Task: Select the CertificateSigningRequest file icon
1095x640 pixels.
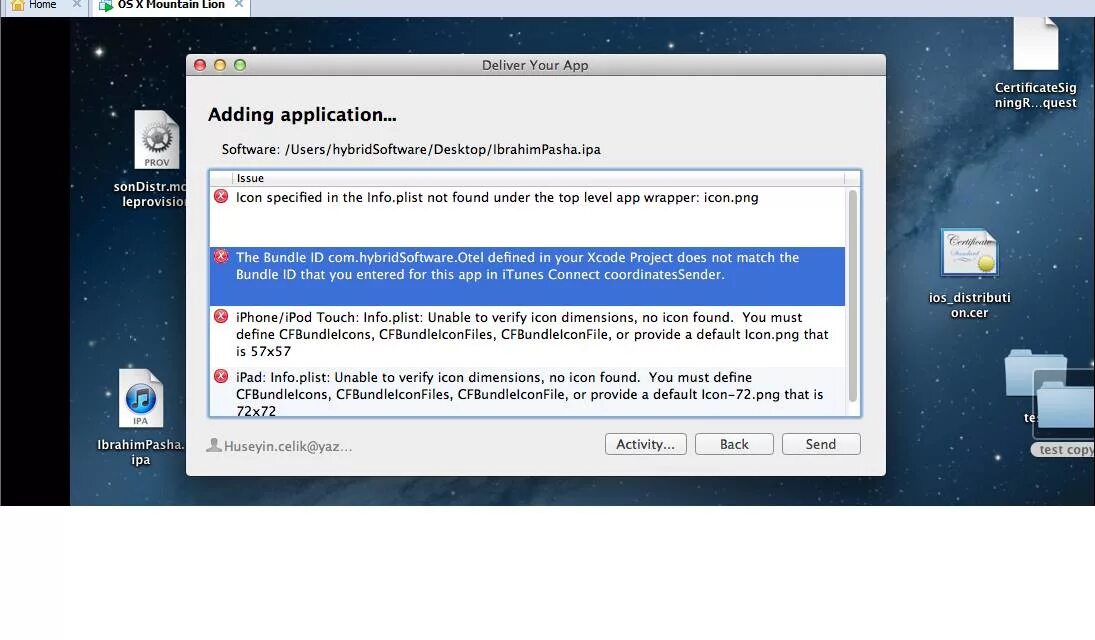Action: tap(1036, 43)
